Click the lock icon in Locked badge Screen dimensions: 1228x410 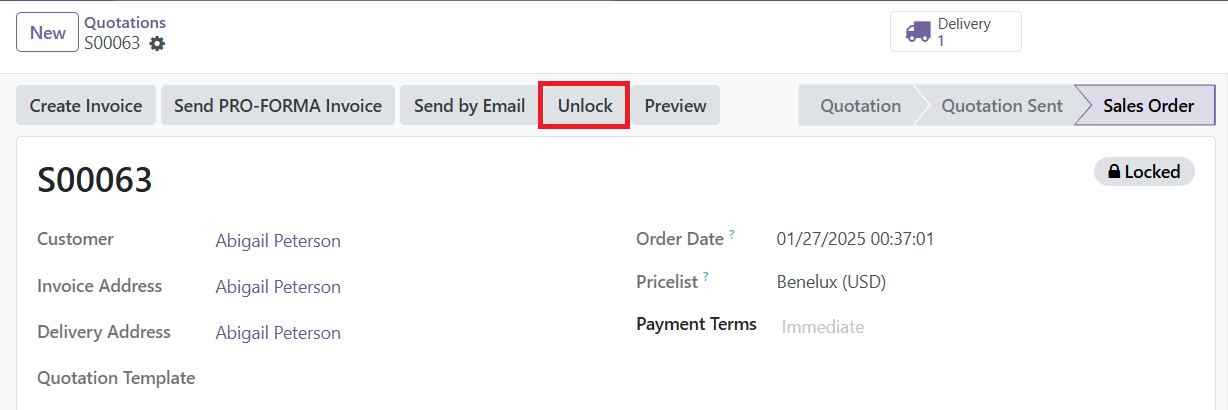click(1113, 172)
